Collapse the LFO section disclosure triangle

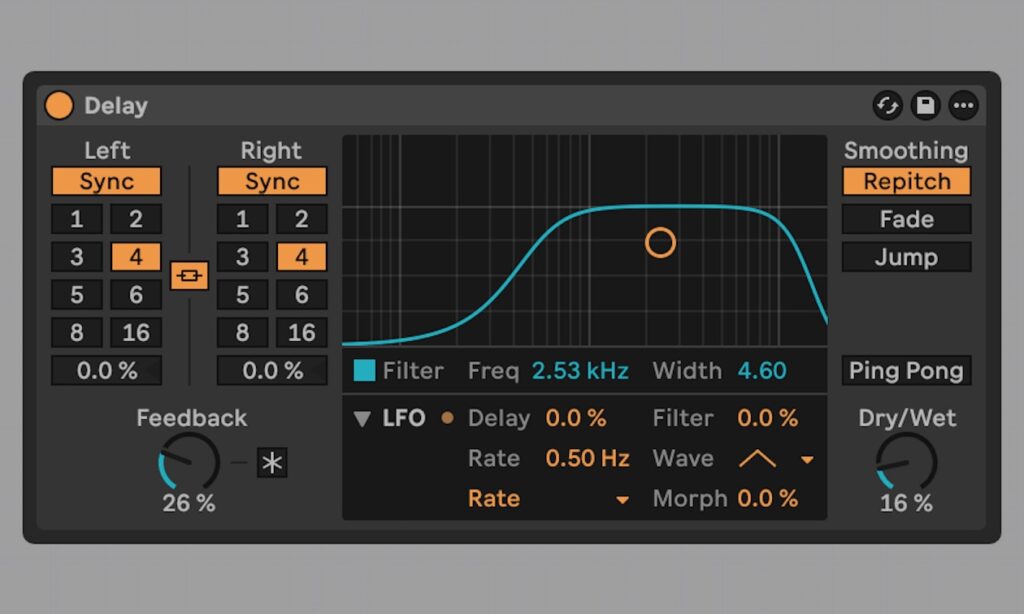(364, 418)
